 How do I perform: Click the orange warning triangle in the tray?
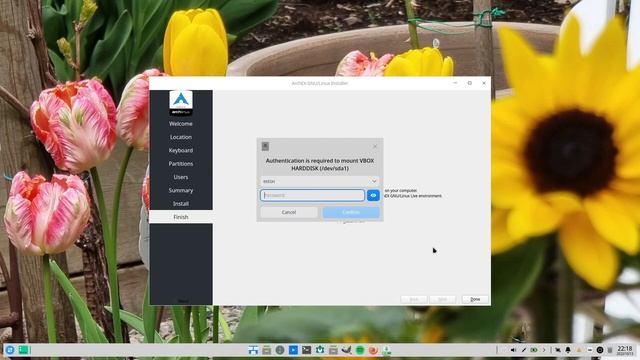[x=578, y=350]
